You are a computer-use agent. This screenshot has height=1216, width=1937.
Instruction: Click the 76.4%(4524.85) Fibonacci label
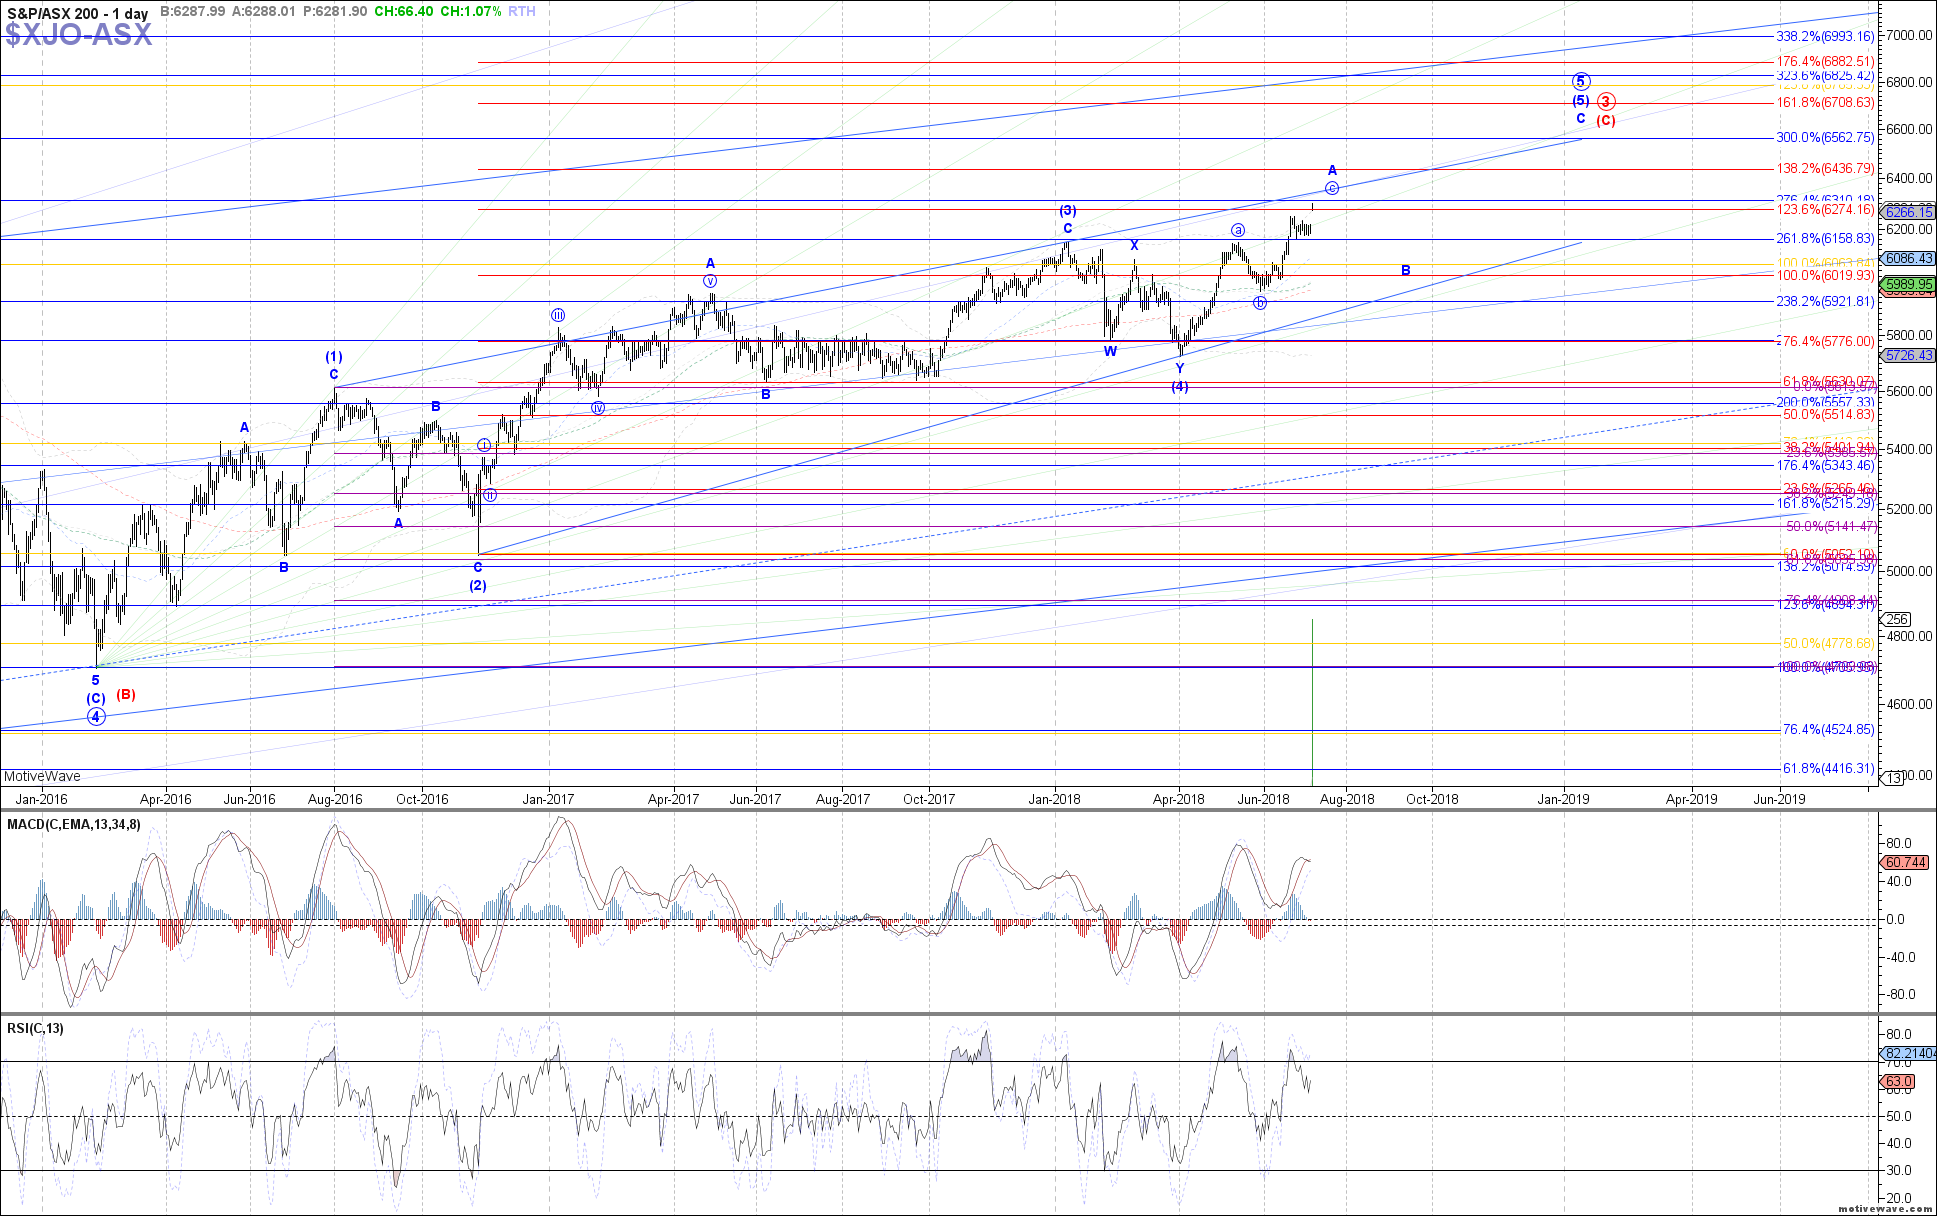(x=1828, y=730)
